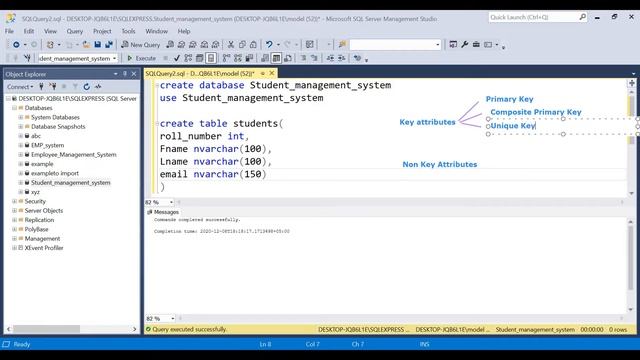Click the Primary Key annotation text
The height and width of the screenshot is (360, 640).
coord(509,99)
